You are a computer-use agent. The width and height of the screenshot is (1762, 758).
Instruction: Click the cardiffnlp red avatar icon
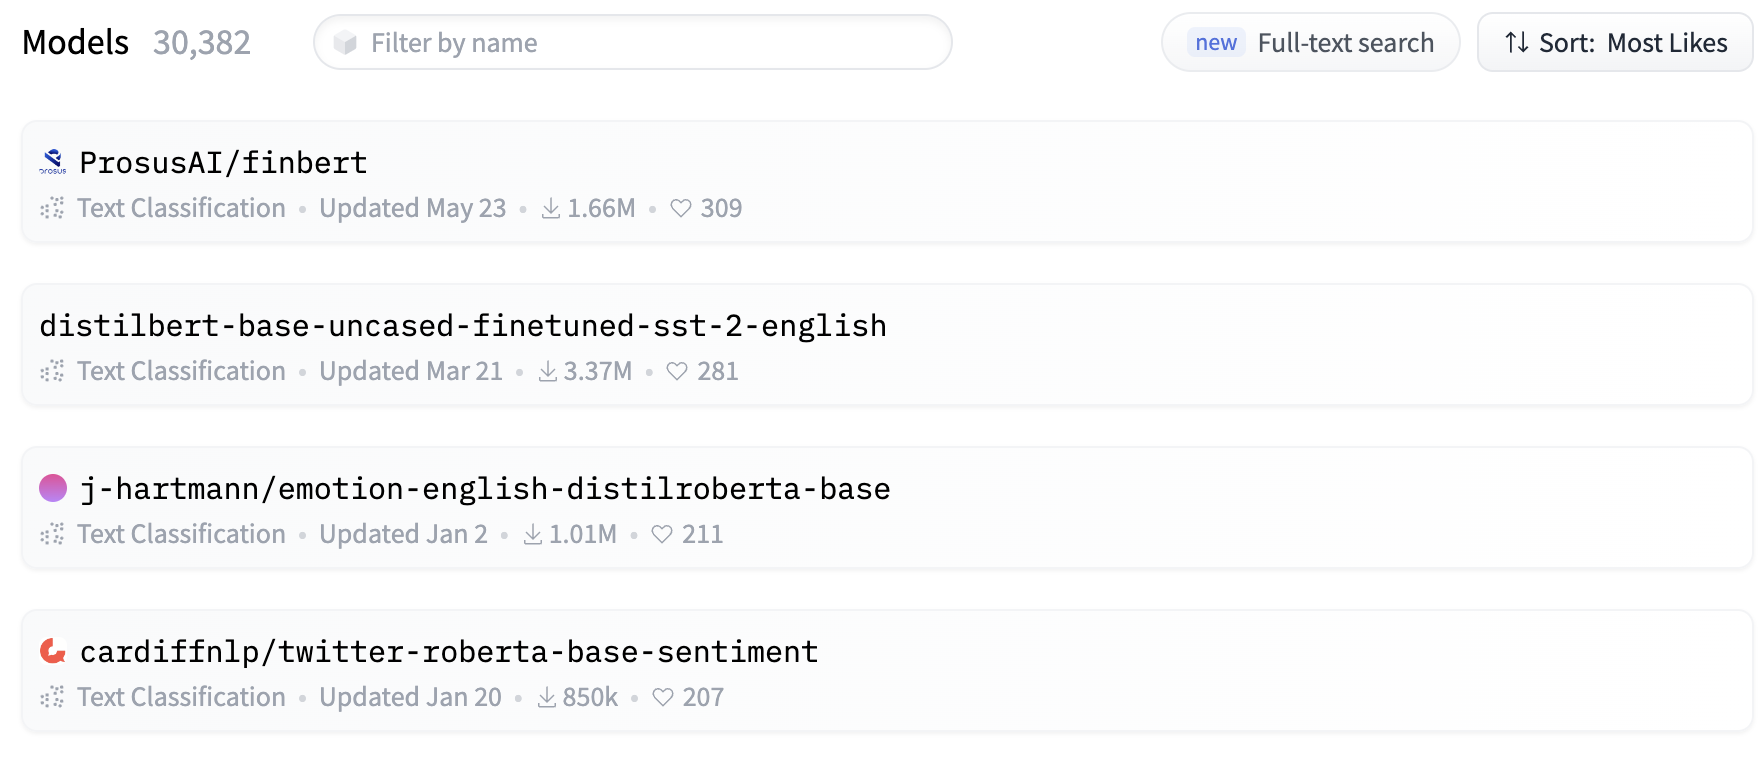click(53, 651)
